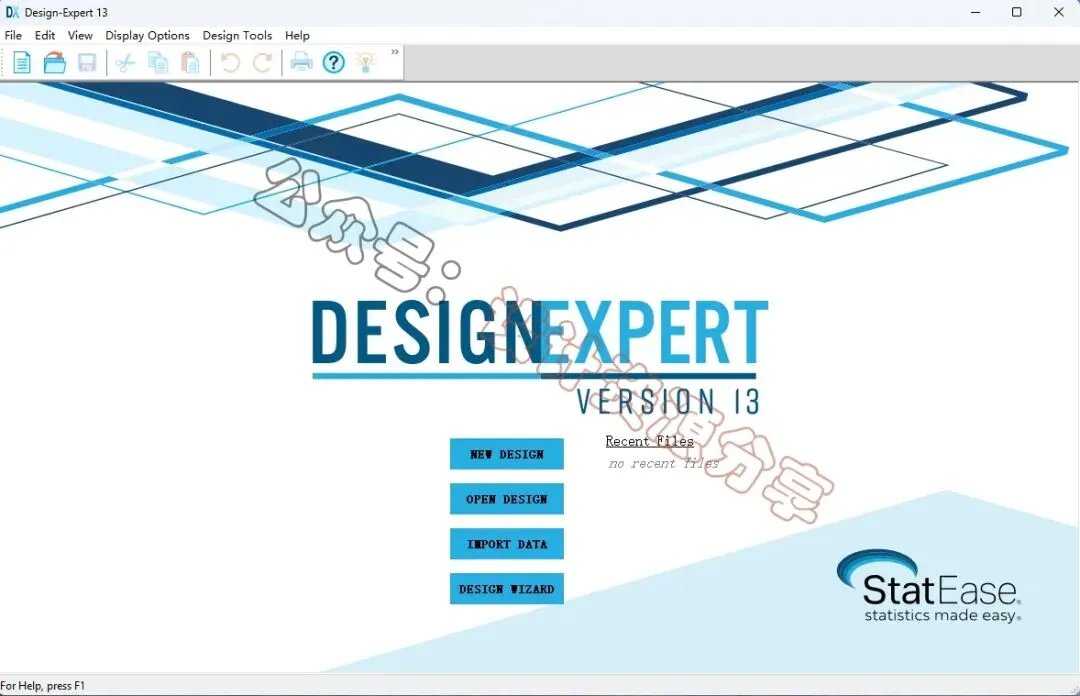Open the File menu

[x=13, y=35]
